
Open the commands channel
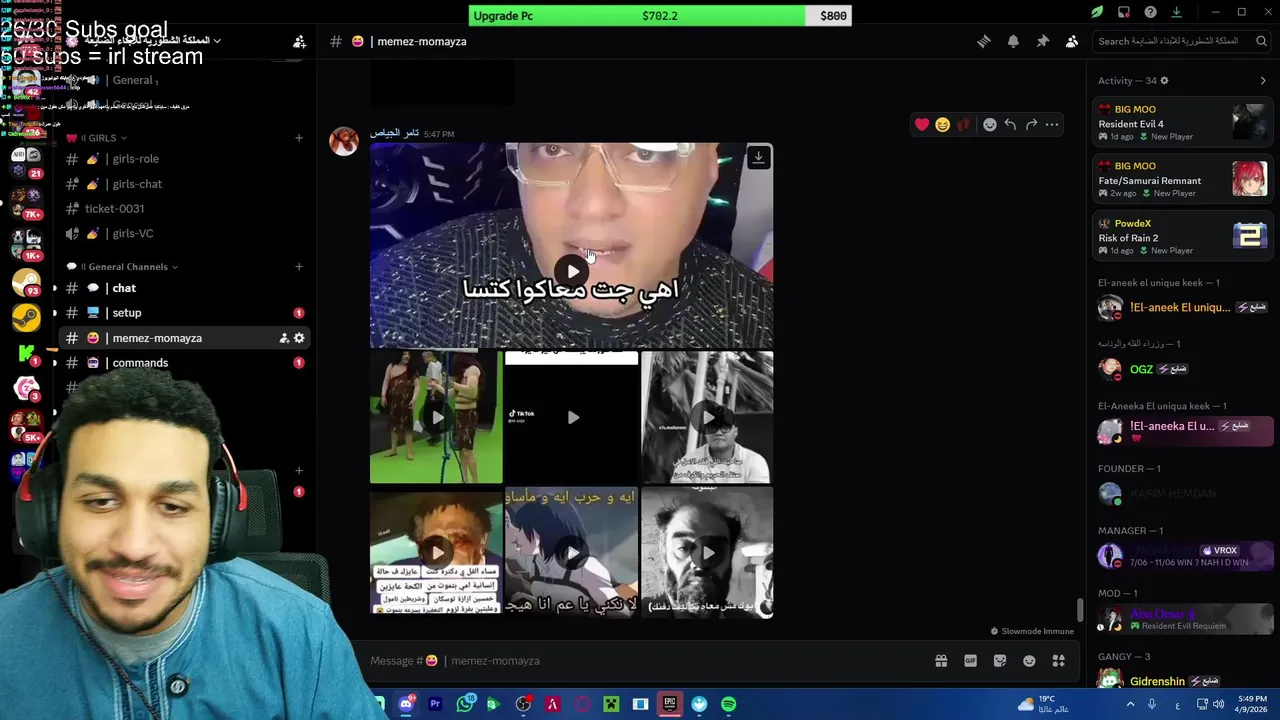184,363
